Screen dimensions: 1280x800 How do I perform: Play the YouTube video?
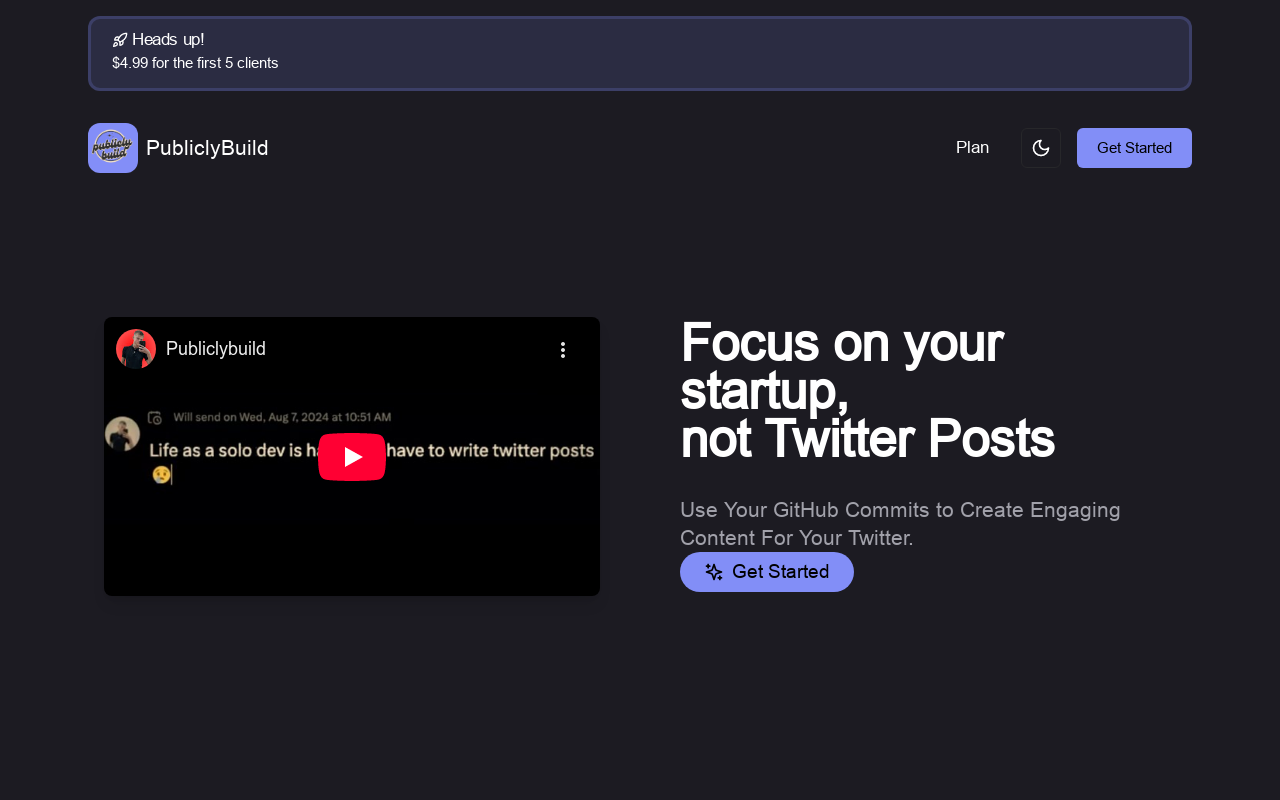click(x=352, y=457)
